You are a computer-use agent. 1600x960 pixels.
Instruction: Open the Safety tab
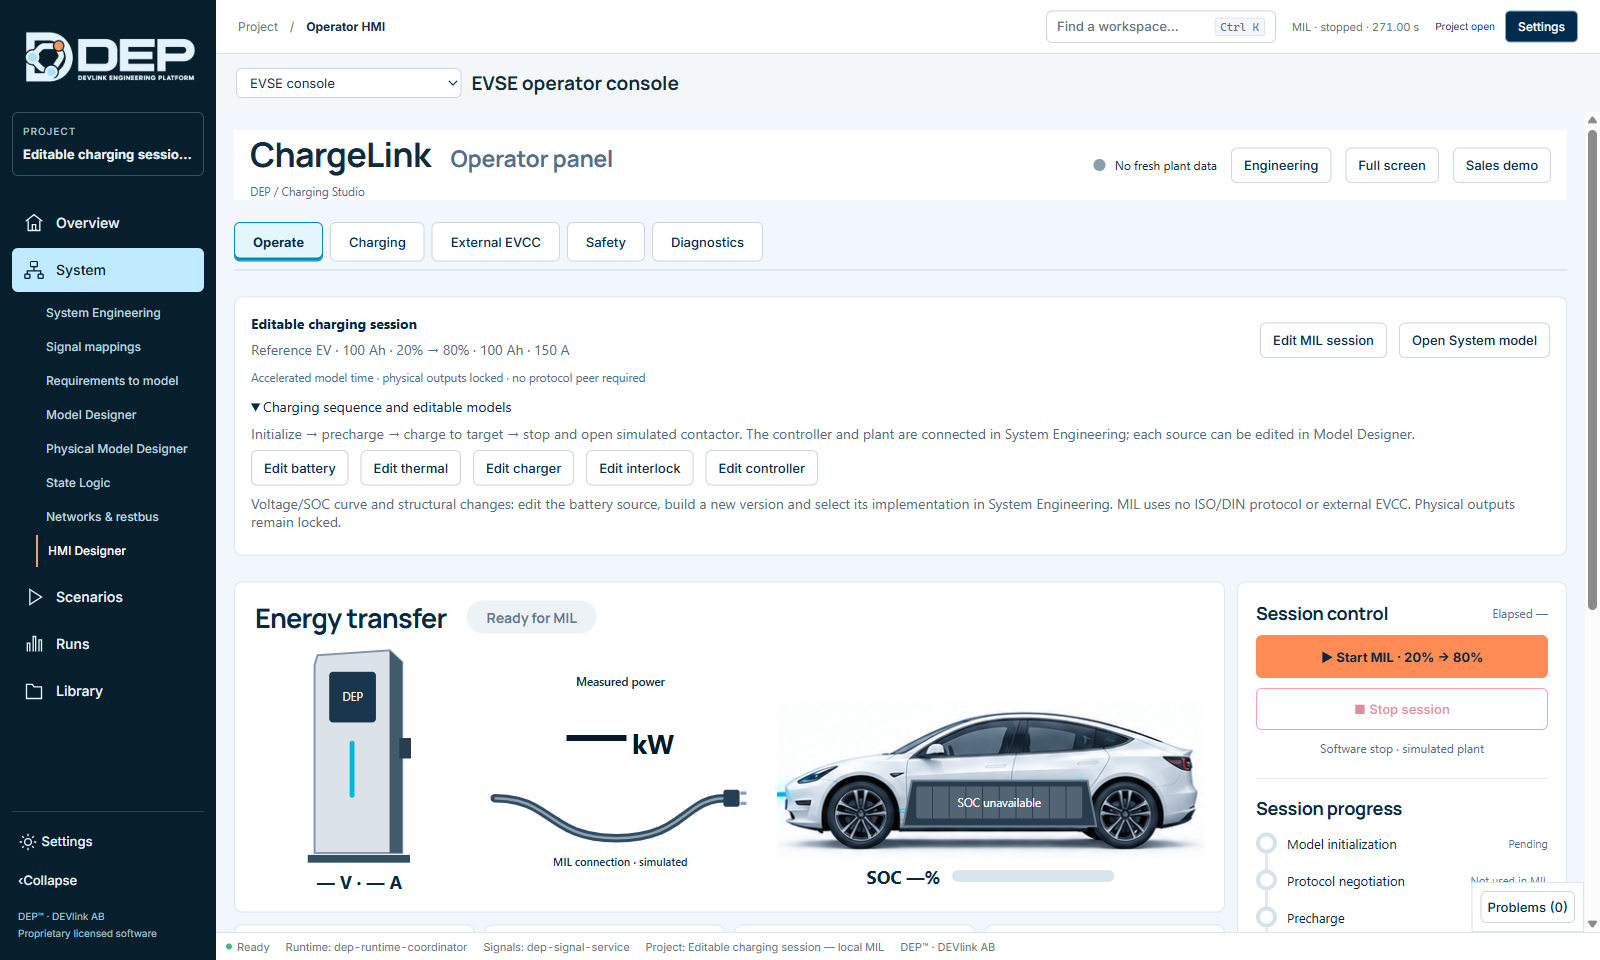click(605, 242)
